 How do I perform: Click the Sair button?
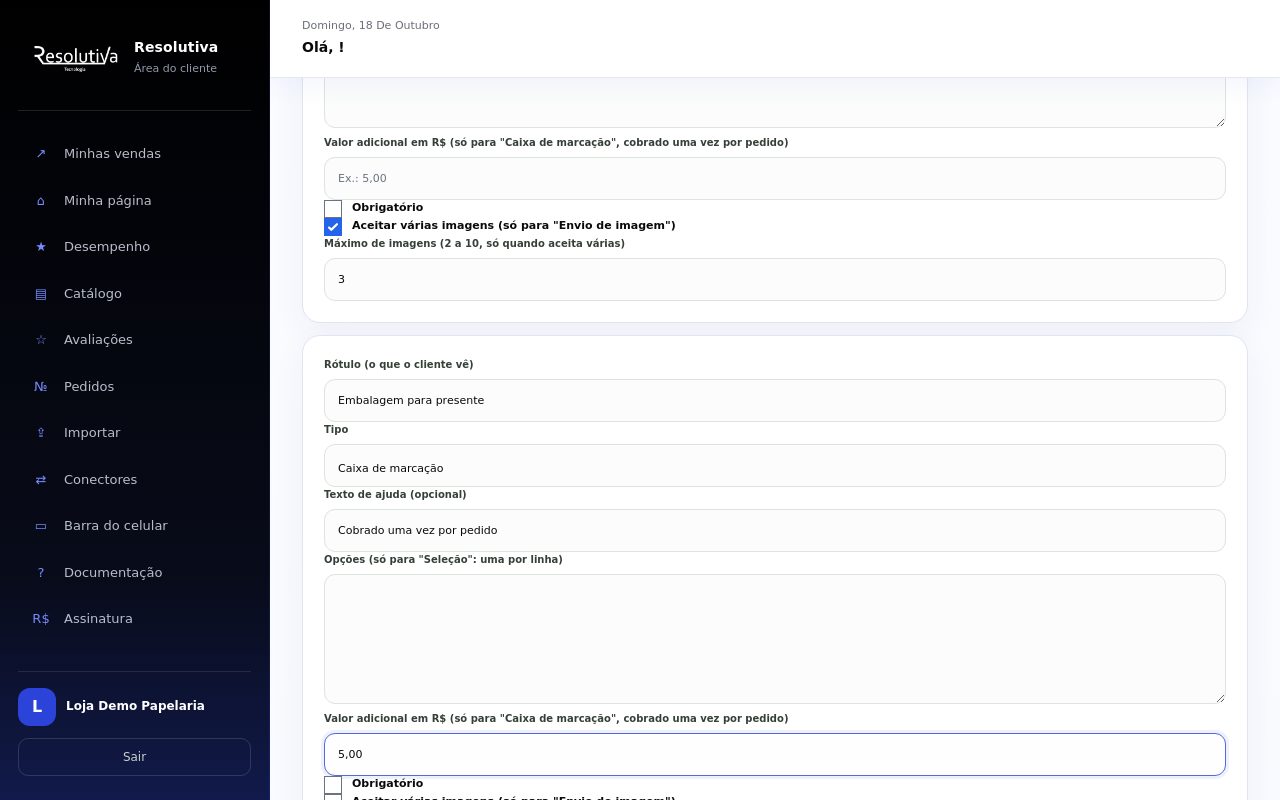coord(134,757)
